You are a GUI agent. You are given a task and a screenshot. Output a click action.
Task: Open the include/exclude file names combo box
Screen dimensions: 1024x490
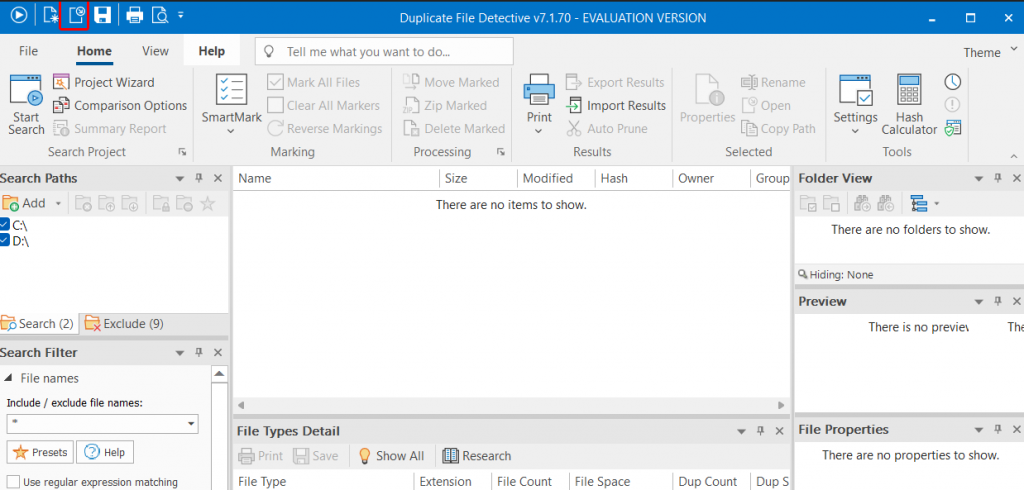tap(103, 423)
